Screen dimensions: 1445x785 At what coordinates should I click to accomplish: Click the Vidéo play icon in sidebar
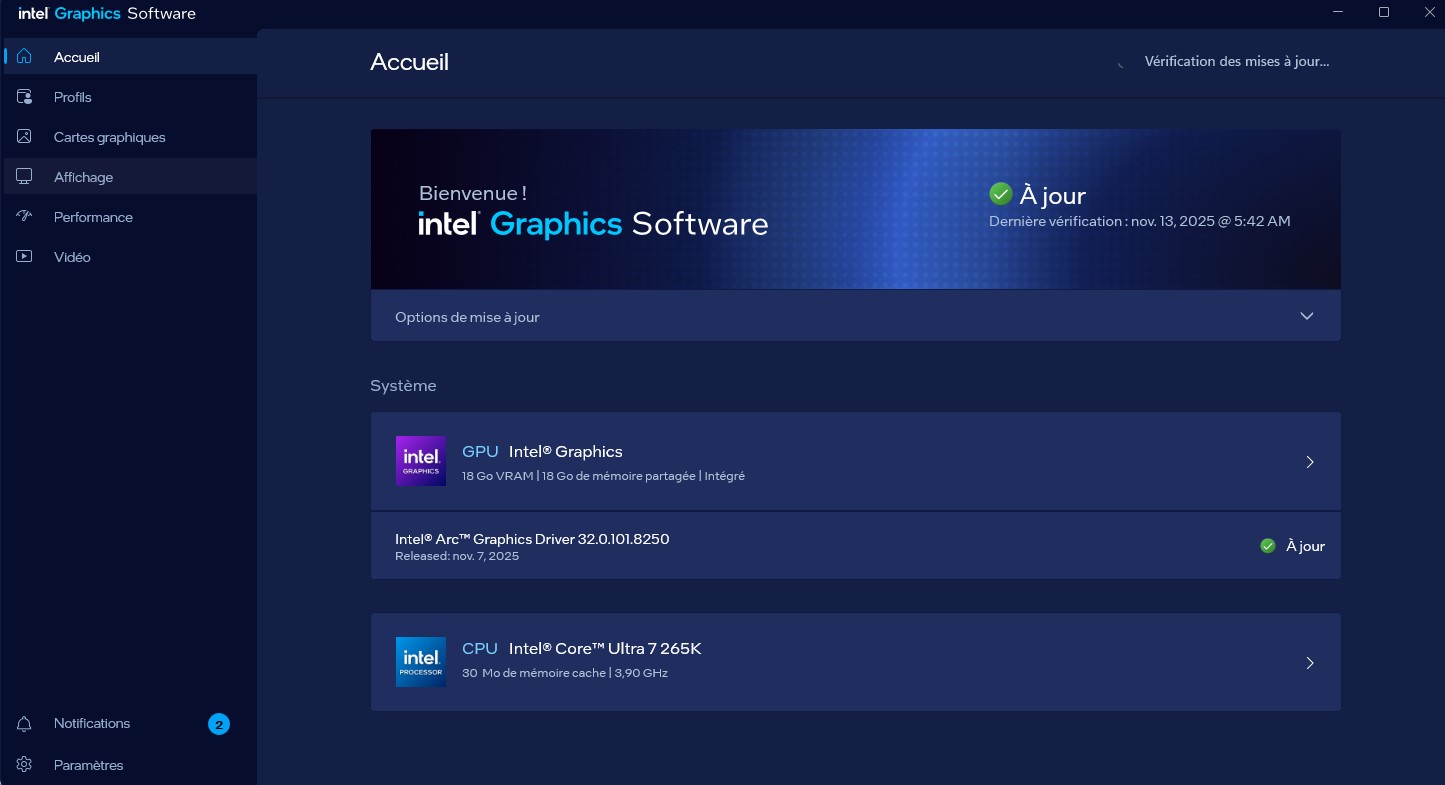pyautogui.click(x=24, y=257)
